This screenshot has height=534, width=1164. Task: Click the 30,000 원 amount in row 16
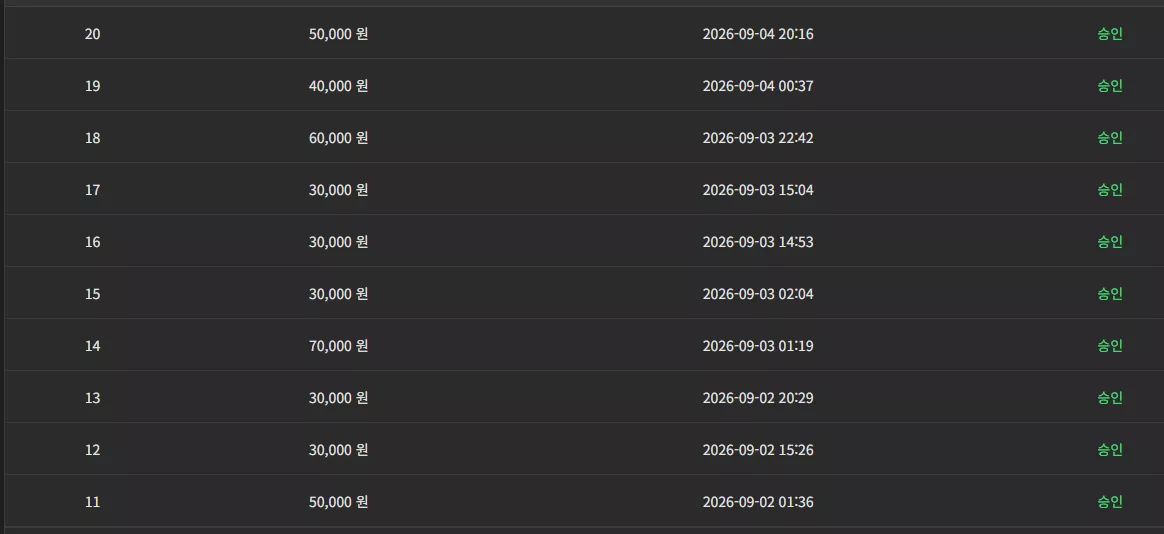339,242
